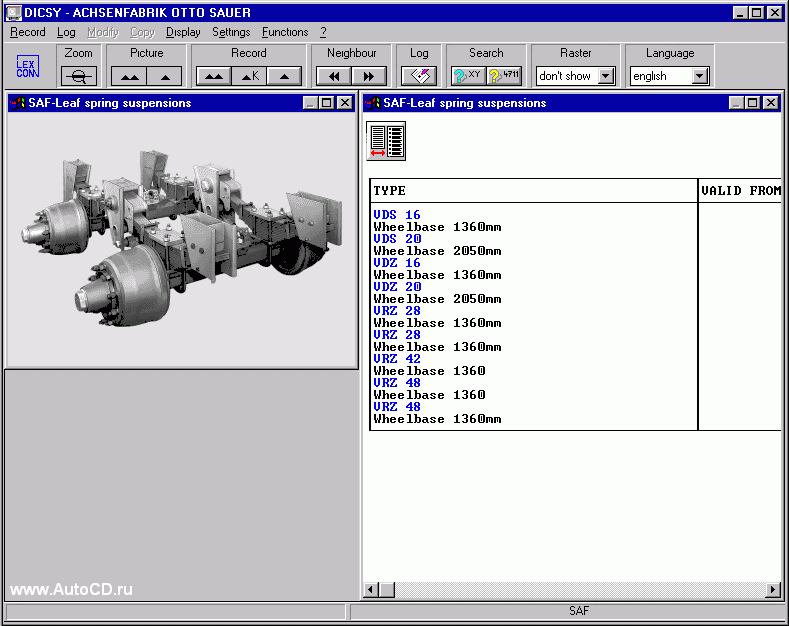789x626 pixels.
Task: Click text "Wheelbase 2050mm" under VDS 20
Action: (x=437, y=251)
